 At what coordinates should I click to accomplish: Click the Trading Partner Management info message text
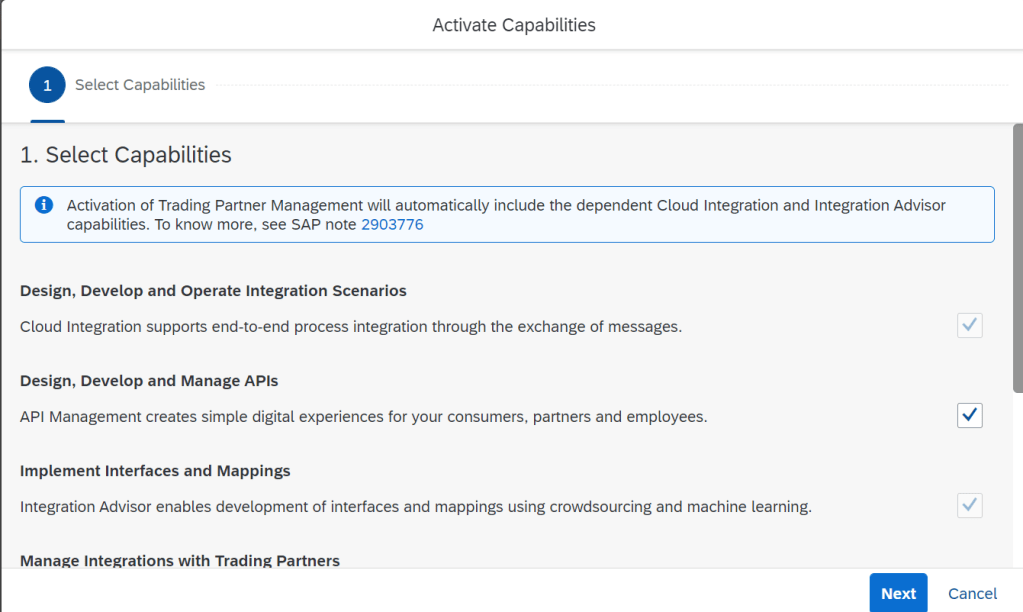point(505,206)
